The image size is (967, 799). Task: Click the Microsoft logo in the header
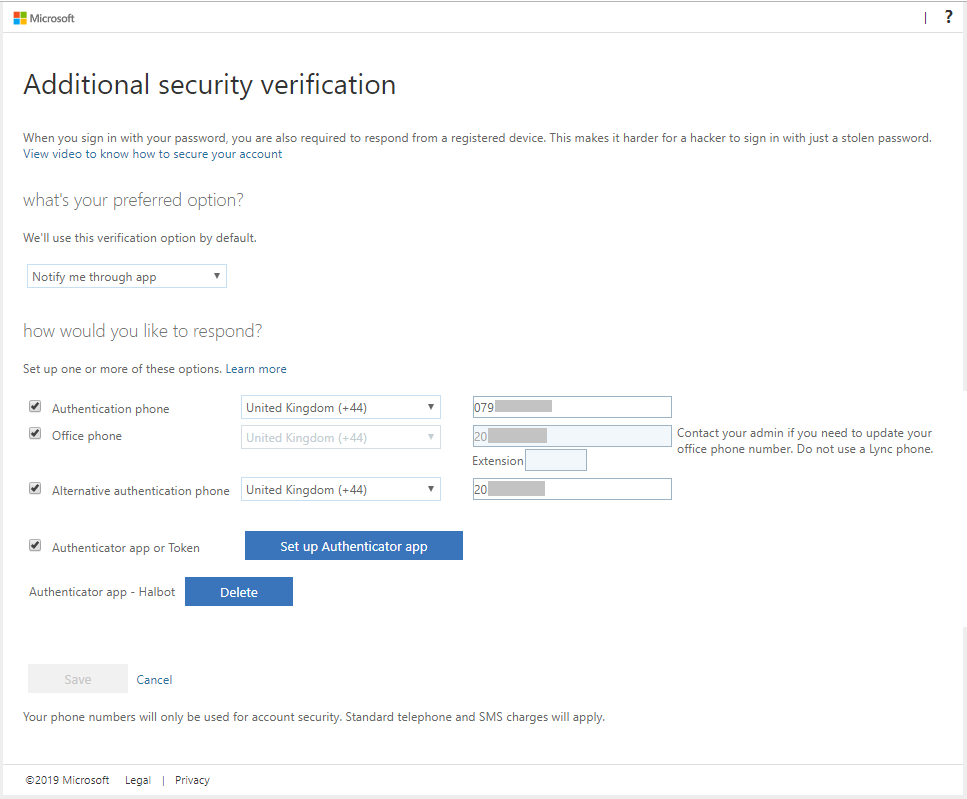pos(44,17)
